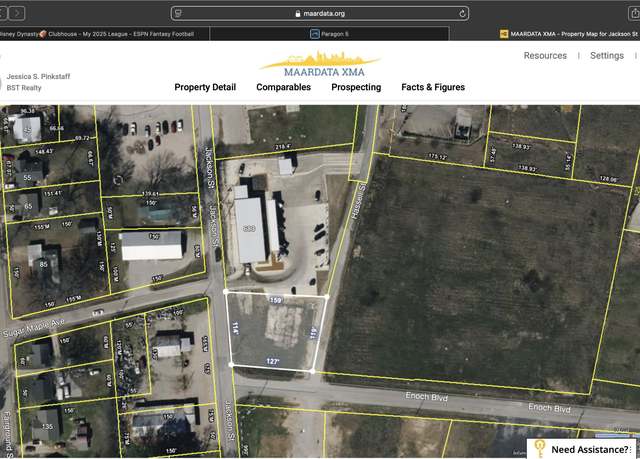640x459 pixels.
Task: Click the 128.06' parcel dimension label
Action: [609, 178]
